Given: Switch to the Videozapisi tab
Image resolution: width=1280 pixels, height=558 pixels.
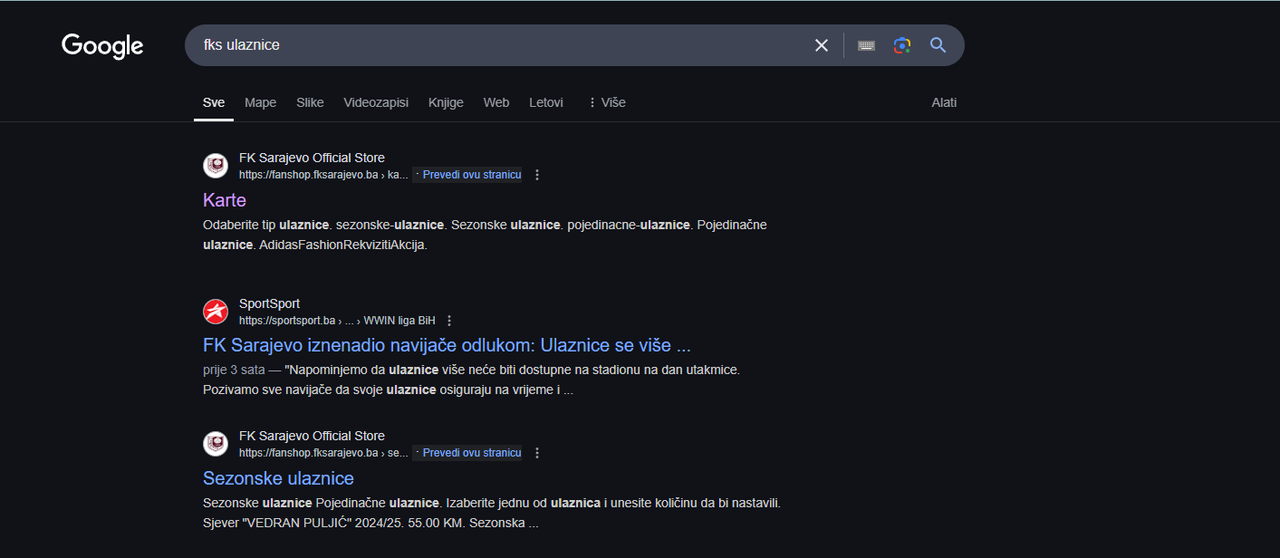Looking at the screenshot, I should pos(376,102).
